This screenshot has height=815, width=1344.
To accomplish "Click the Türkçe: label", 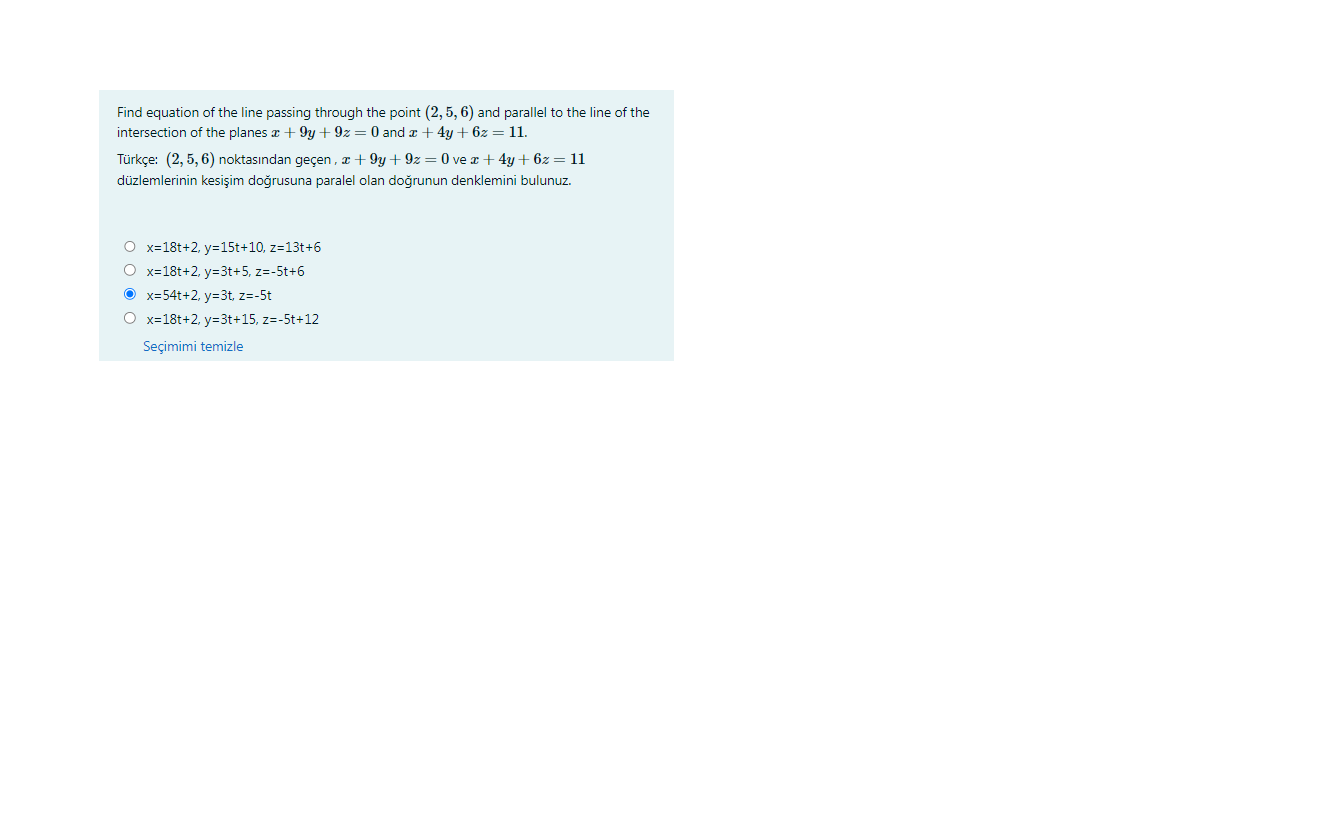I will click(138, 160).
